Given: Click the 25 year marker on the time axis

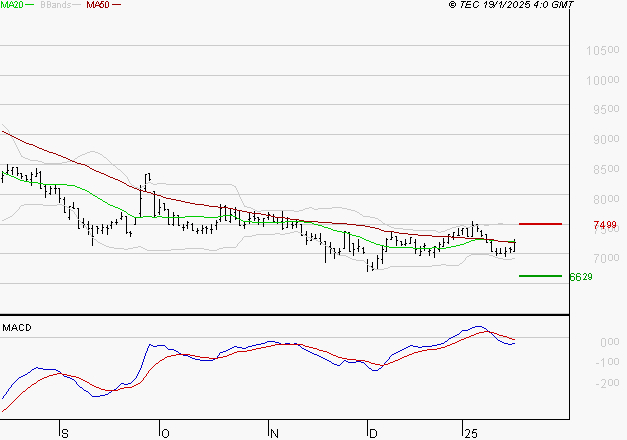Looking at the screenshot, I should 470,433.
